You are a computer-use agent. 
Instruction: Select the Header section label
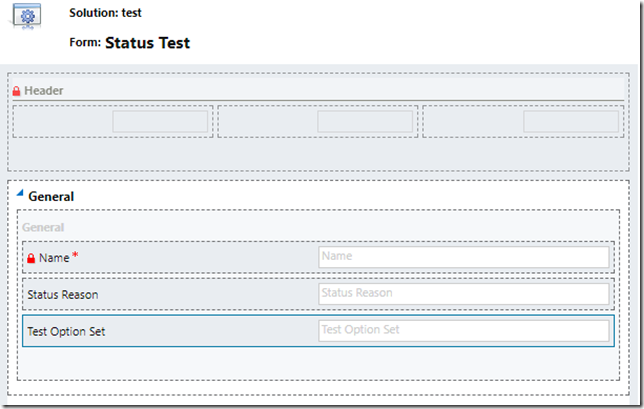point(44,91)
